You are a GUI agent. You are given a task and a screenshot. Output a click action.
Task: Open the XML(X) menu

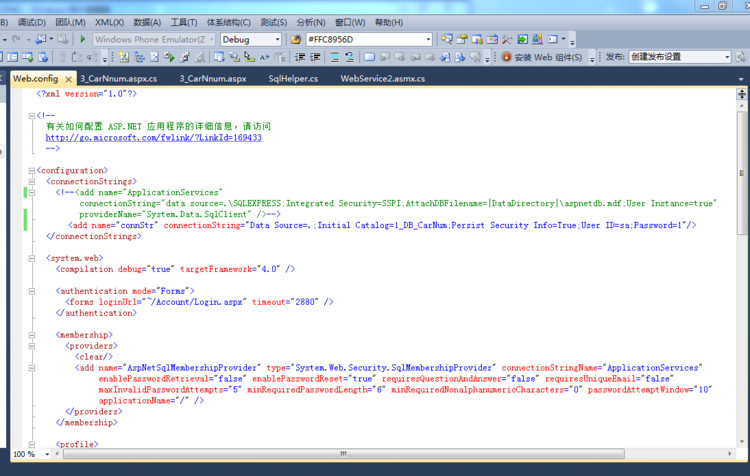click(x=110, y=22)
